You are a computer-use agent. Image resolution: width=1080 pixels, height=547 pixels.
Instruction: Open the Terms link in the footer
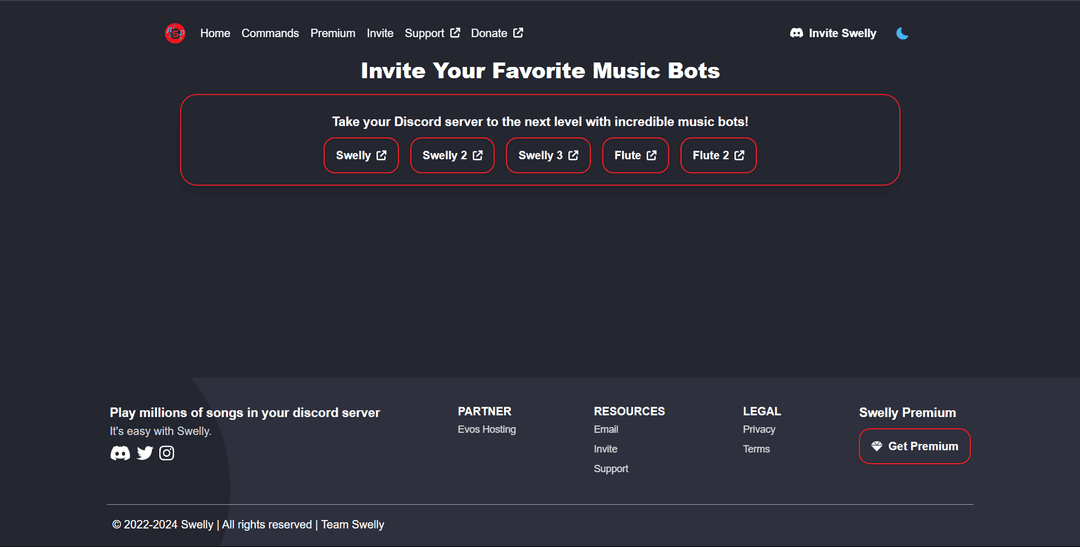756,448
